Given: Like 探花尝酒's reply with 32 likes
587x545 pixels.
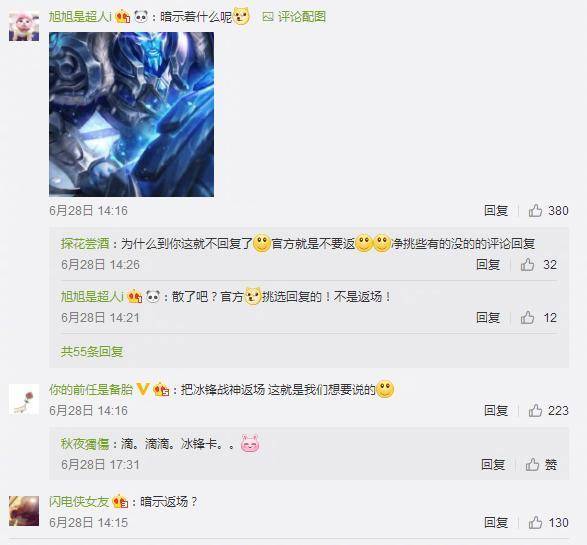Looking at the screenshot, I should (x=527, y=264).
